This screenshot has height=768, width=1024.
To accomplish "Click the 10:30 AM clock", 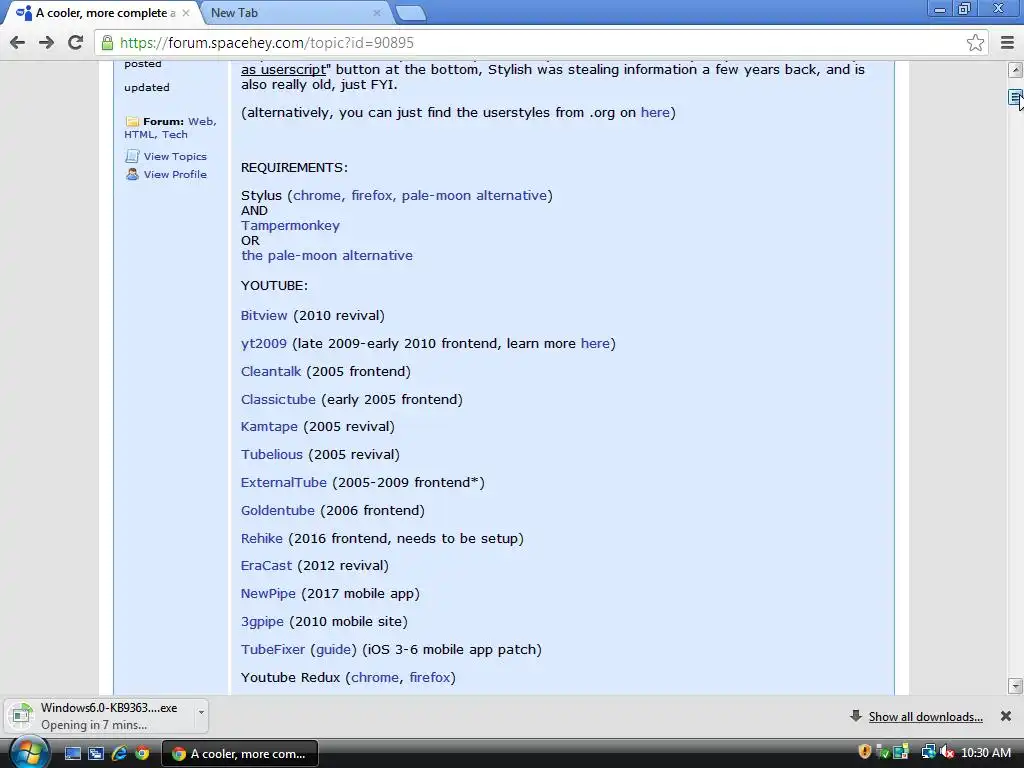I will [x=985, y=753].
